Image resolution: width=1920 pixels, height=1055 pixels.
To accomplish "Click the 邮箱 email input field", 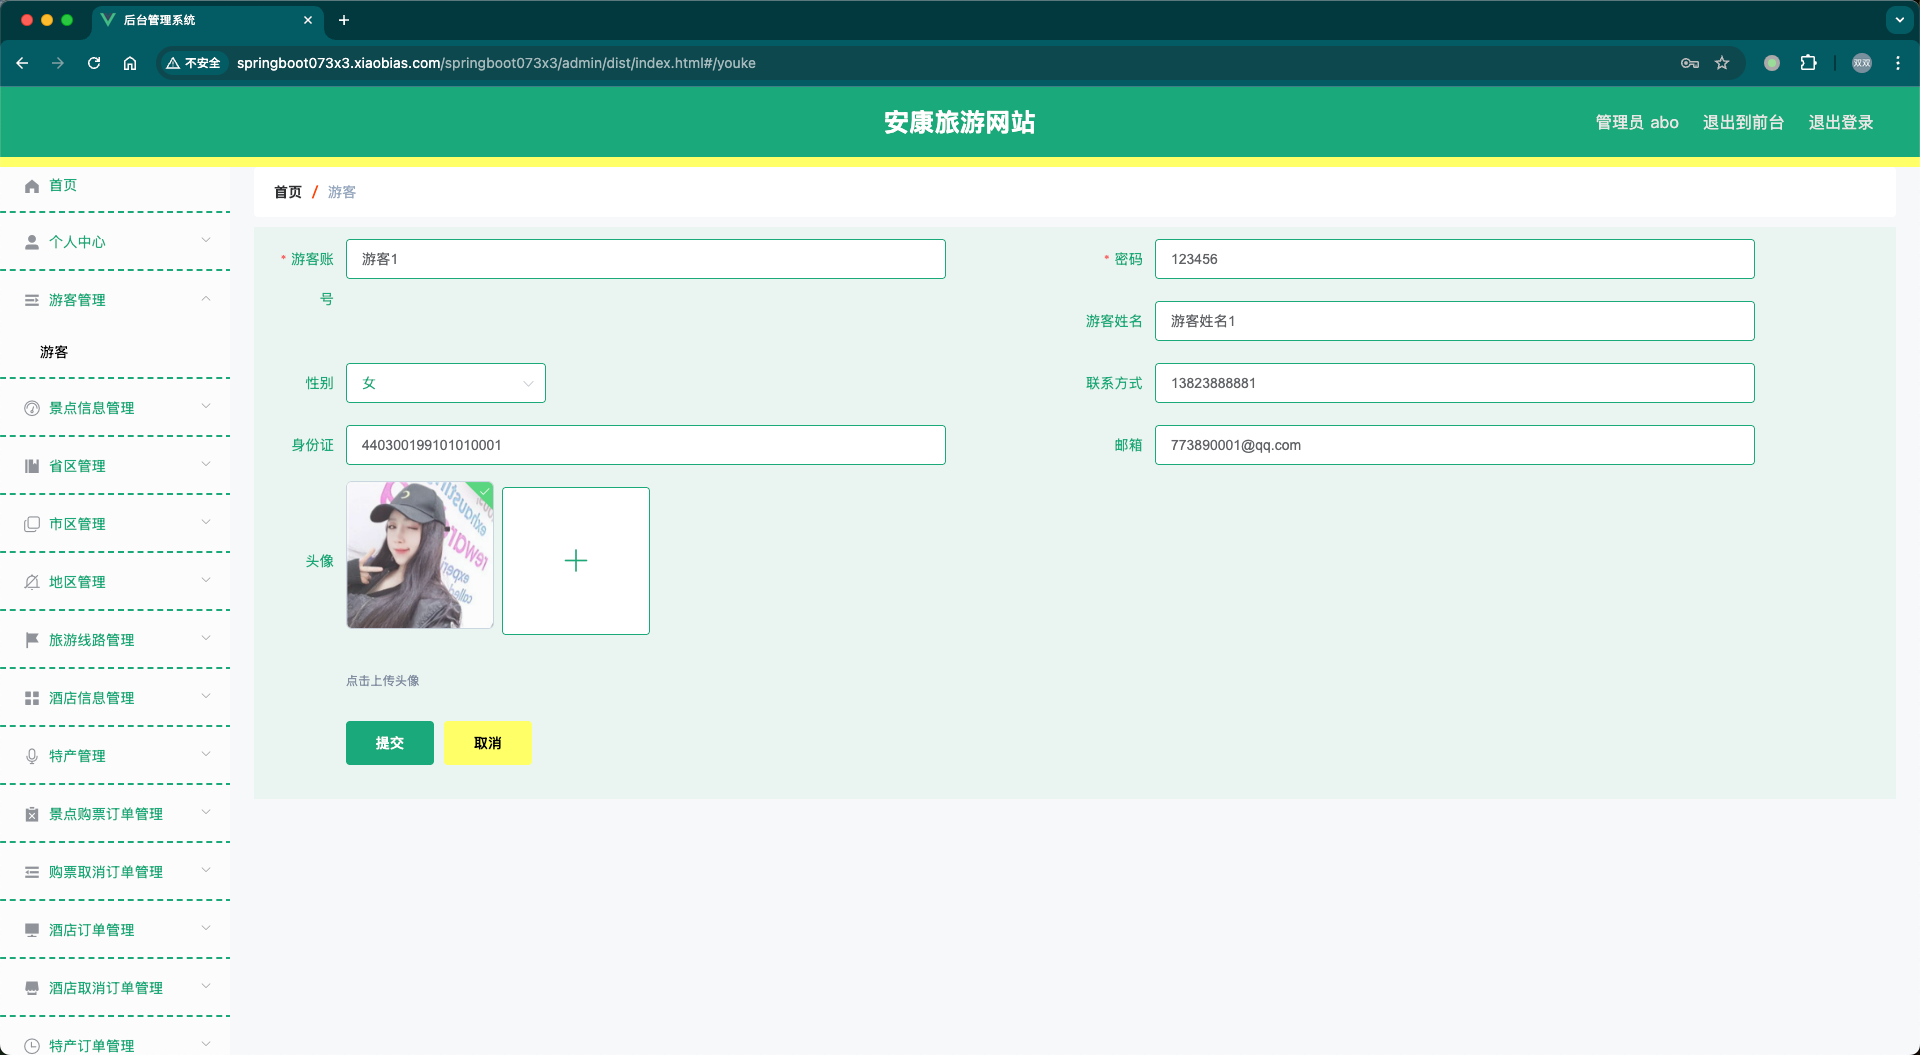I will (1455, 445).
